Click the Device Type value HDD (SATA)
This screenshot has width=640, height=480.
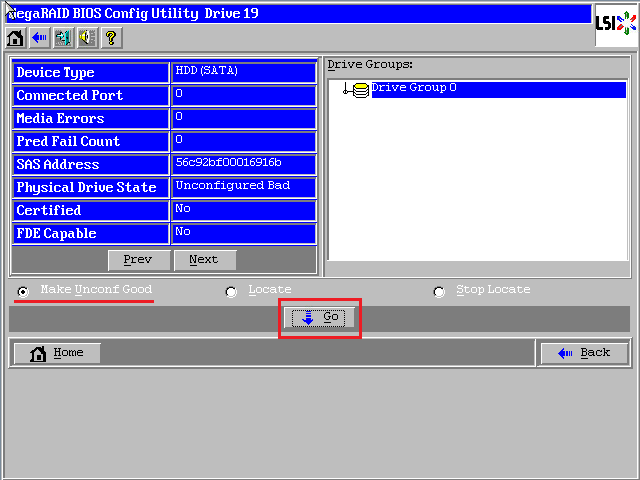244,72
